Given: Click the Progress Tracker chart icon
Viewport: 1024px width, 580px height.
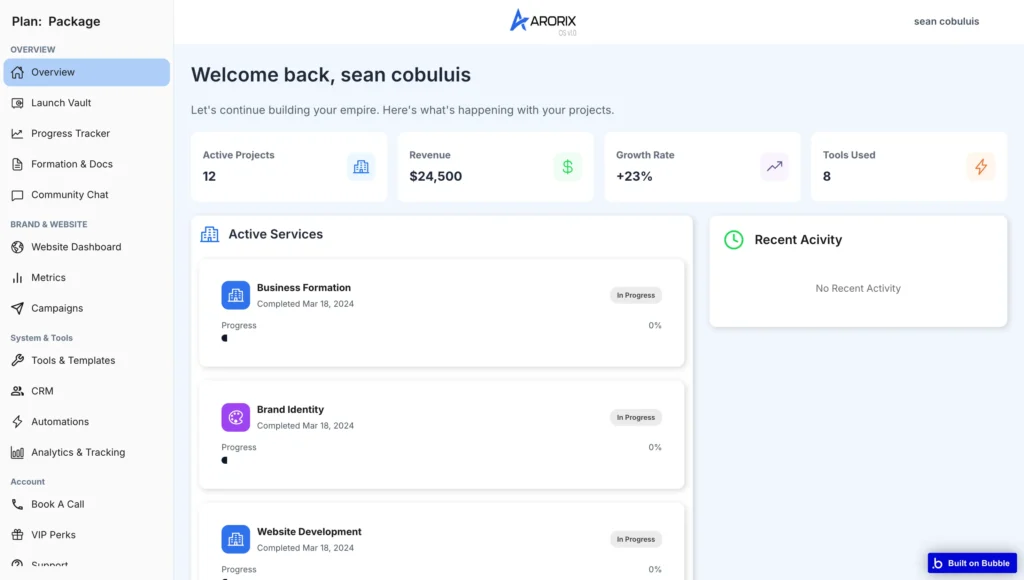Looking at the screenshot, I should (18, 134).
